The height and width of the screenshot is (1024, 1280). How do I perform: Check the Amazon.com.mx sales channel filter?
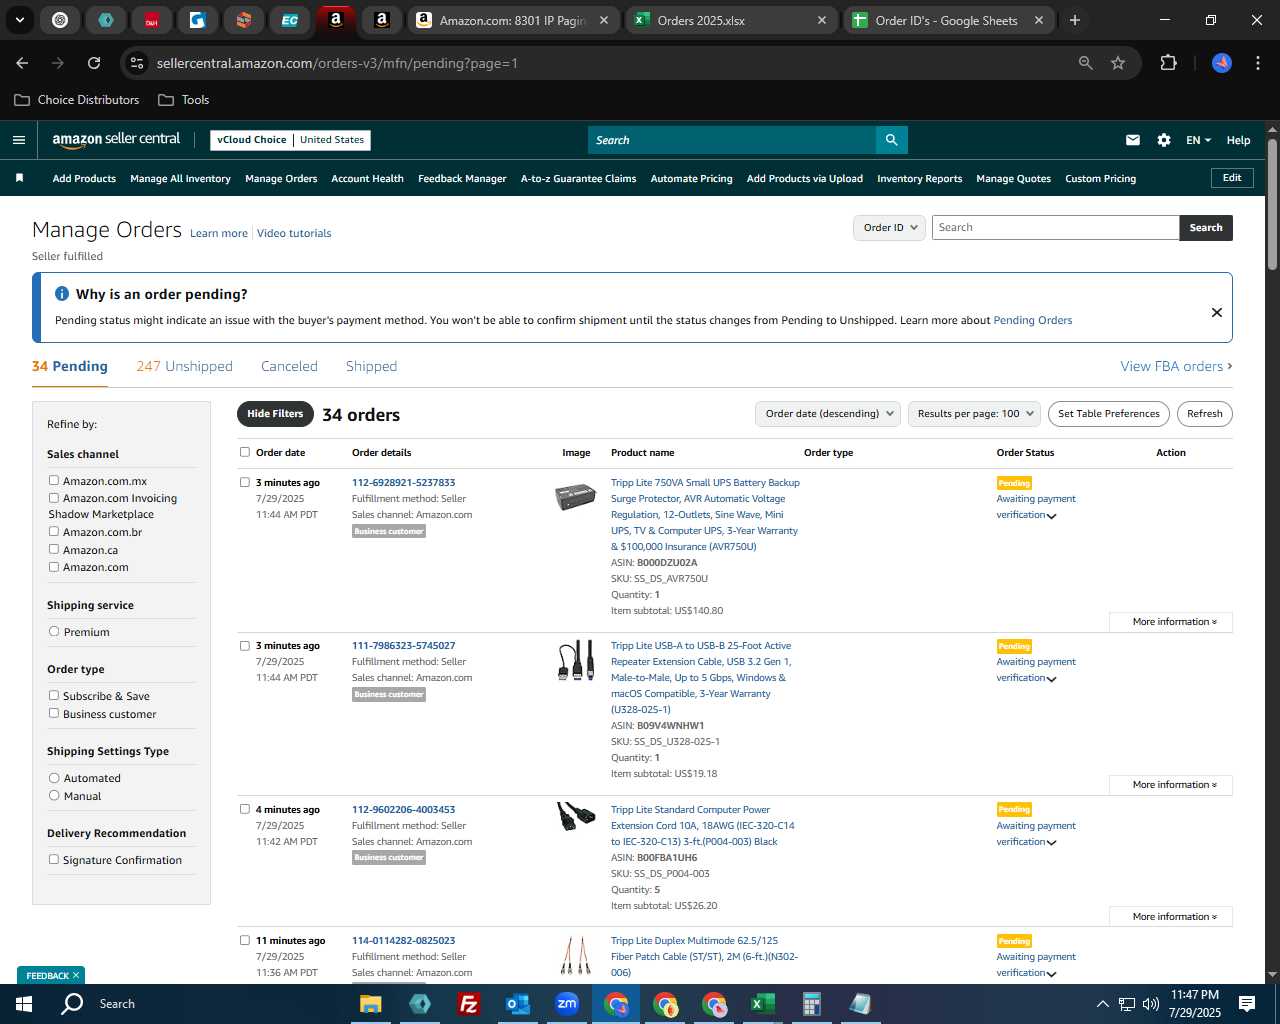click(x=54, y=481)
